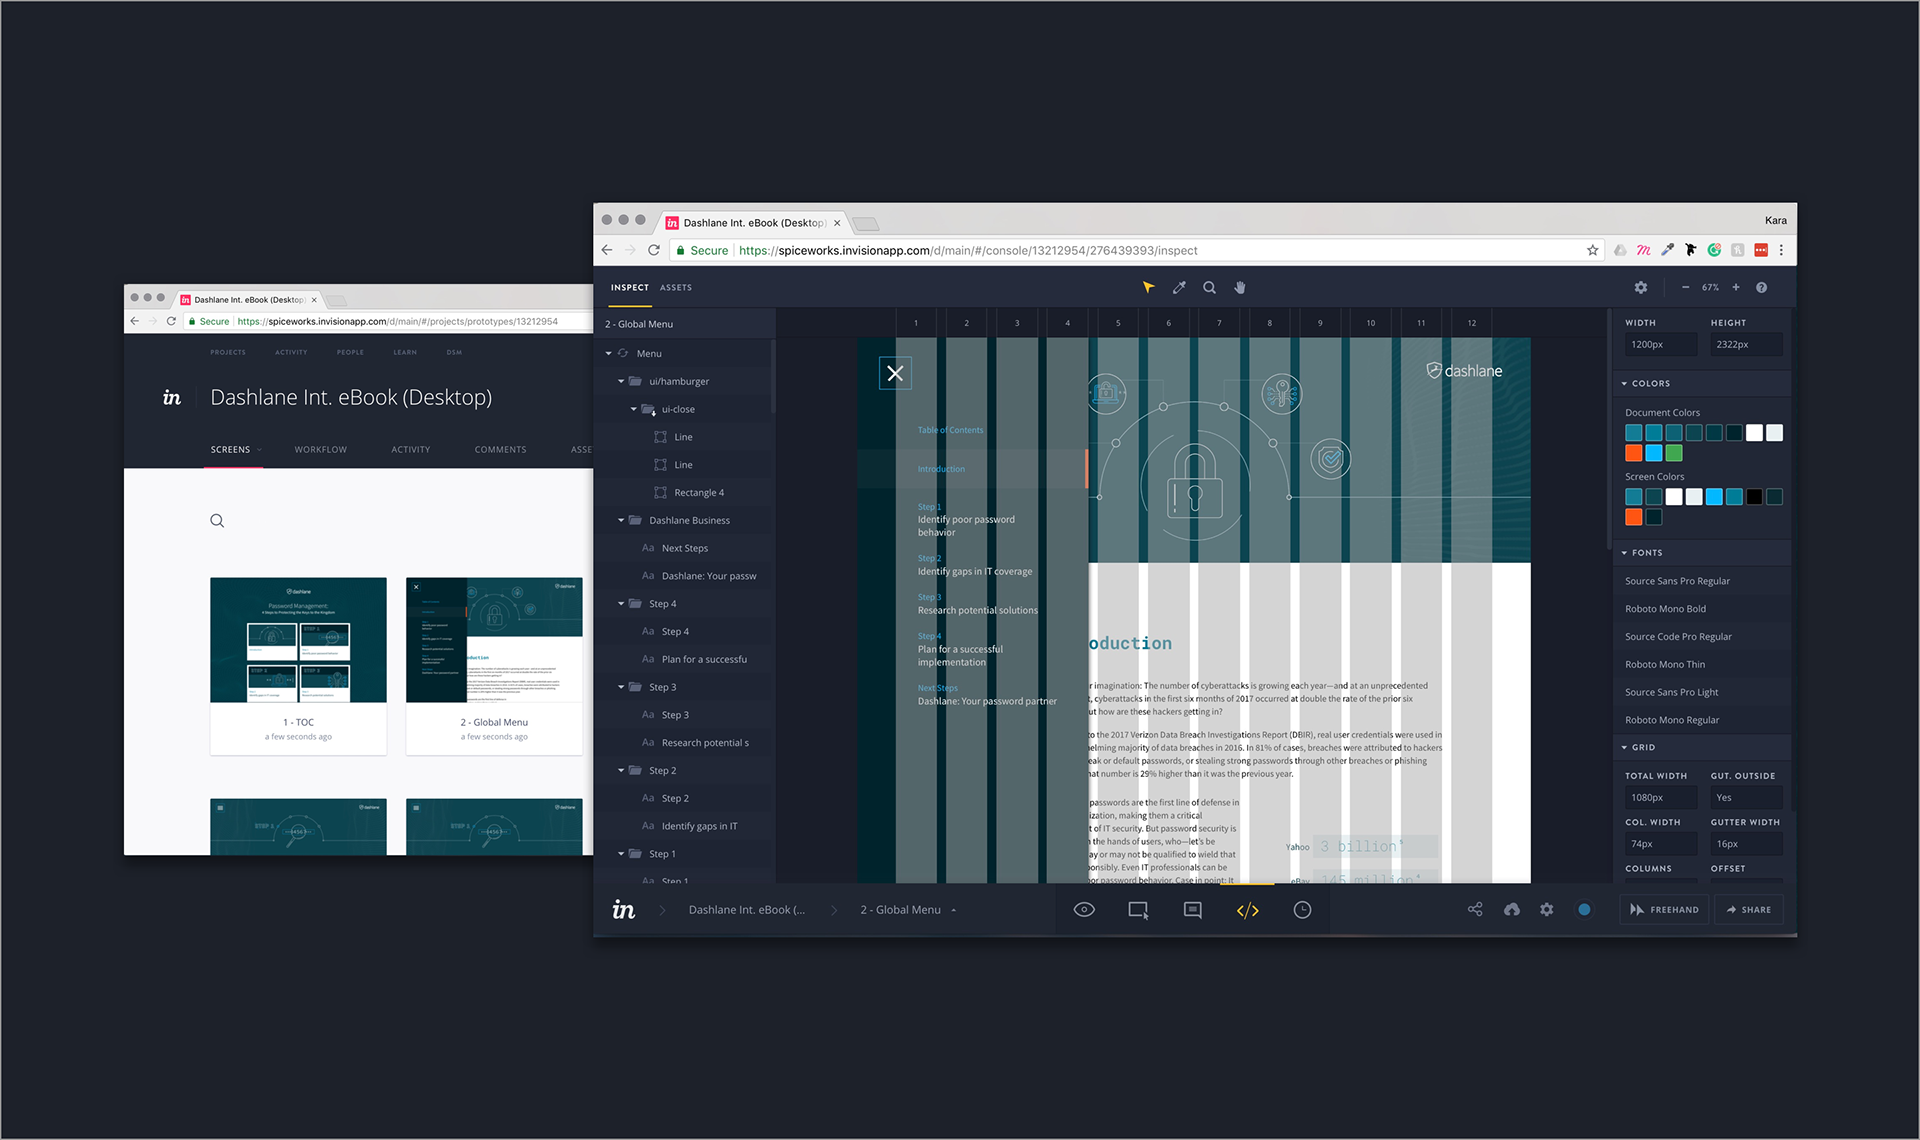
Task: Go back in front browser window
Action: 607,250
